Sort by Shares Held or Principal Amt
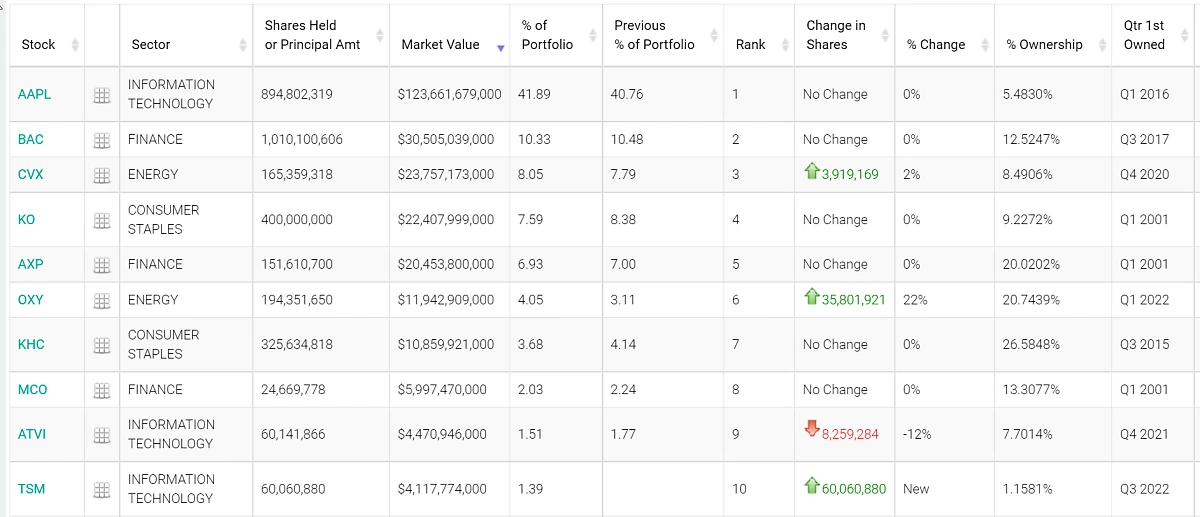This screenshot has width=1200, height=517. point(312,35)
